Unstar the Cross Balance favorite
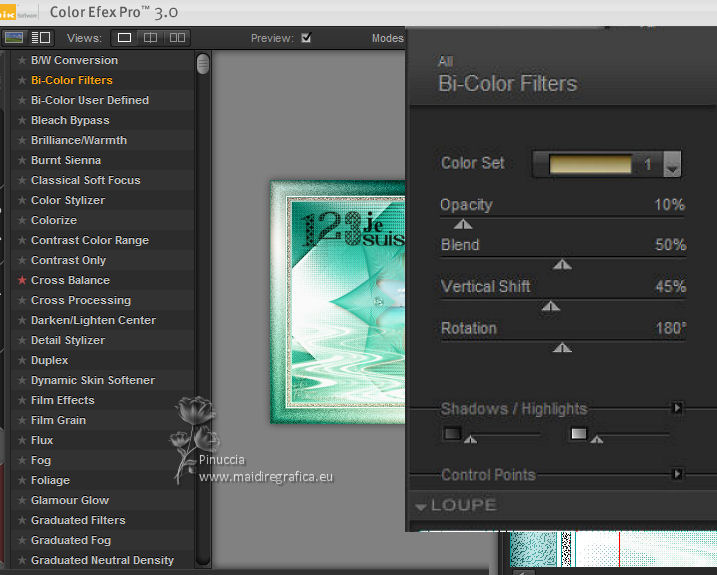 tap(21, 280)
